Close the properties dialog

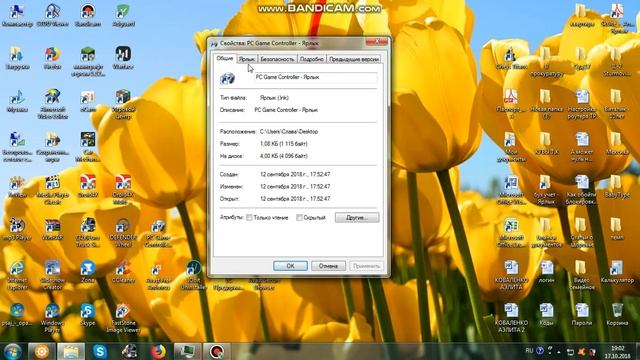click(x=377, y=42)
